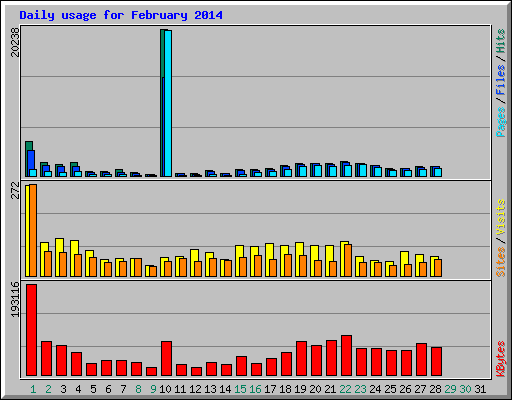This screenshot has width=512, height=400.
Task: Click day label 30 on the x-axis
Action: coord(465,389)
